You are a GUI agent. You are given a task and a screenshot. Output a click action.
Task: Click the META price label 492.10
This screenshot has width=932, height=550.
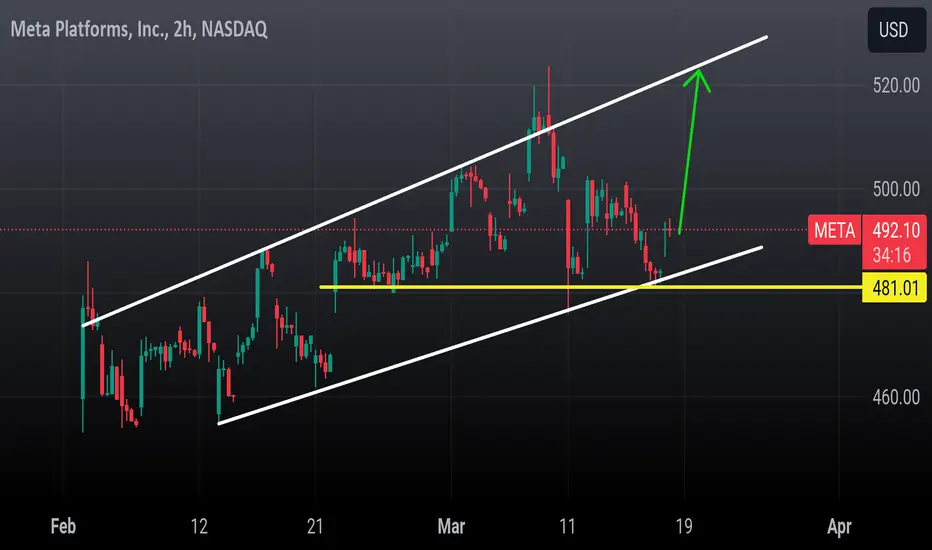pyautogui.click(x=896, y=230)
